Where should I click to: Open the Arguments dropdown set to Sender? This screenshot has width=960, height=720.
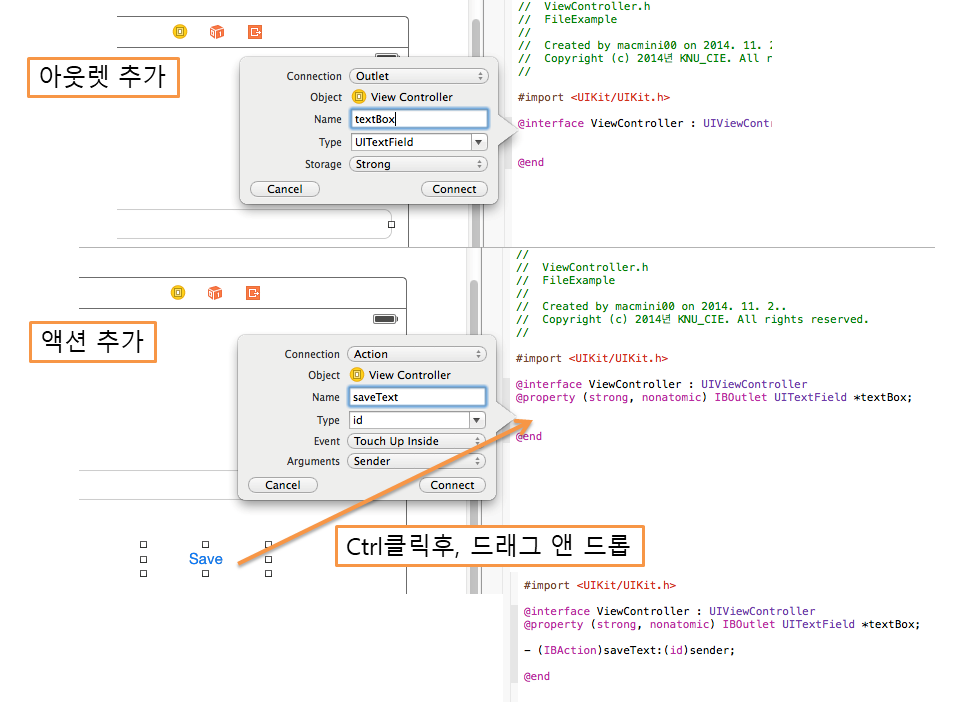coord(416,461)
